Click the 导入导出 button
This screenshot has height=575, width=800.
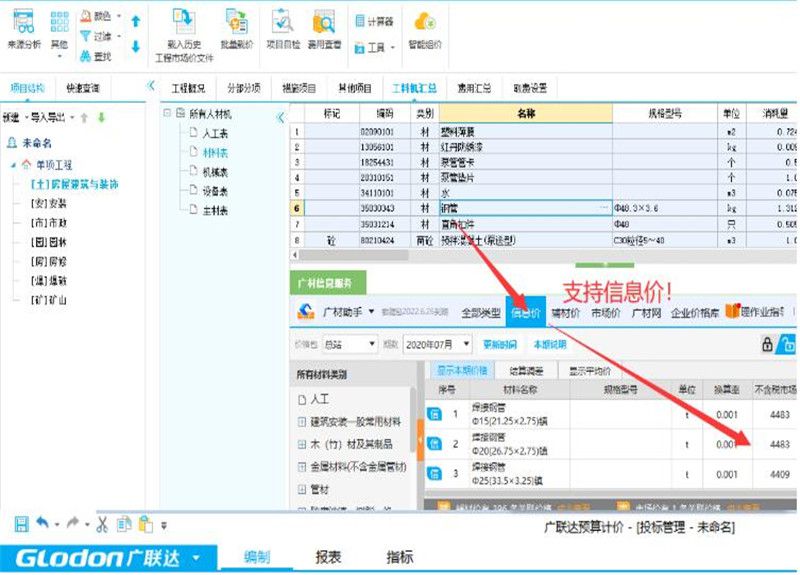pyautogui.click(x=48, y=118)
